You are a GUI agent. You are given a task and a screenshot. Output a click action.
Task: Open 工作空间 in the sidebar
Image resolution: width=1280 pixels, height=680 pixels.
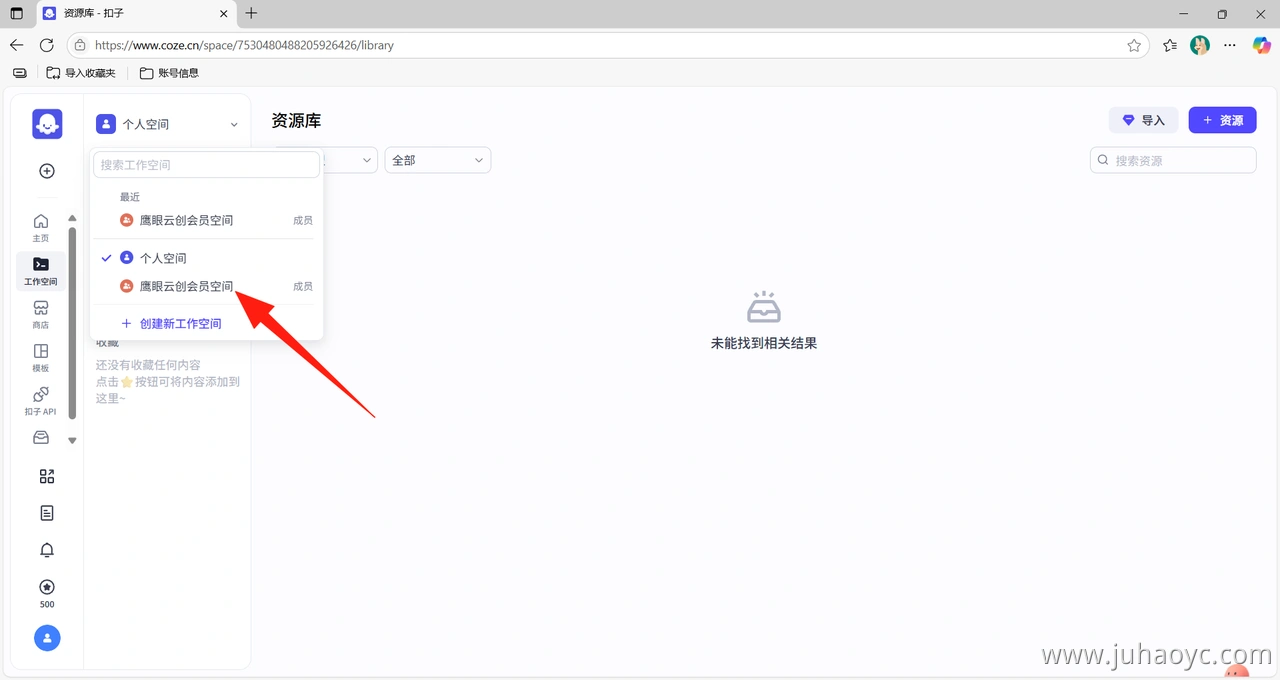click(x=41, y=271)
